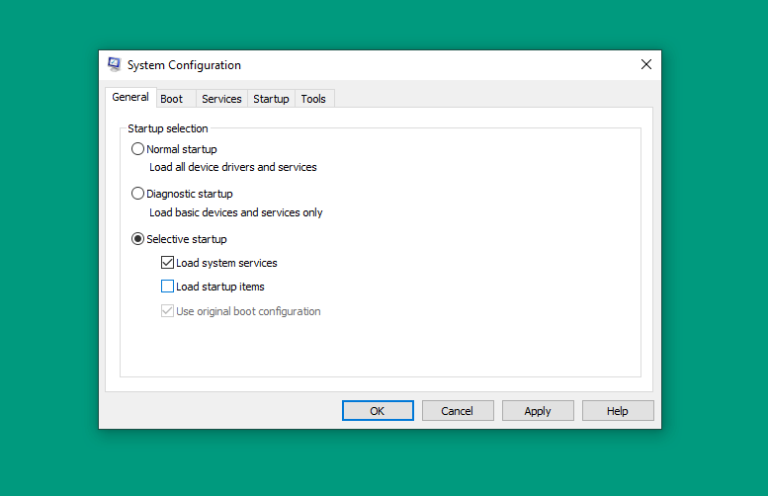Image resolution: width=768 pixels, height=496 pixels.
Task: Confirm with the OK button
Action: (x=378, y=411)
